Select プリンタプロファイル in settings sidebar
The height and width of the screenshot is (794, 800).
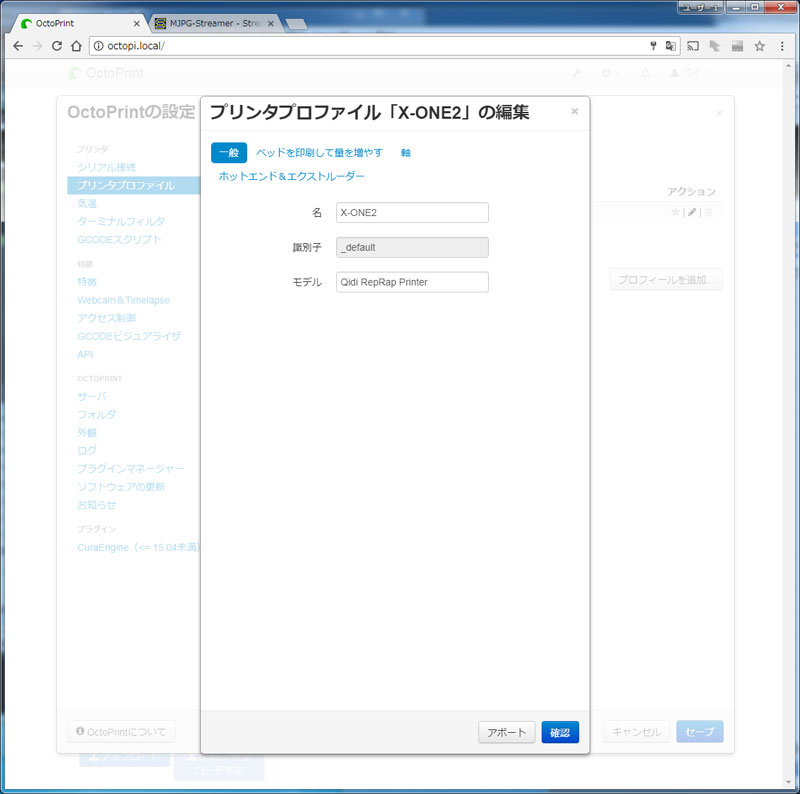(134, 185)
